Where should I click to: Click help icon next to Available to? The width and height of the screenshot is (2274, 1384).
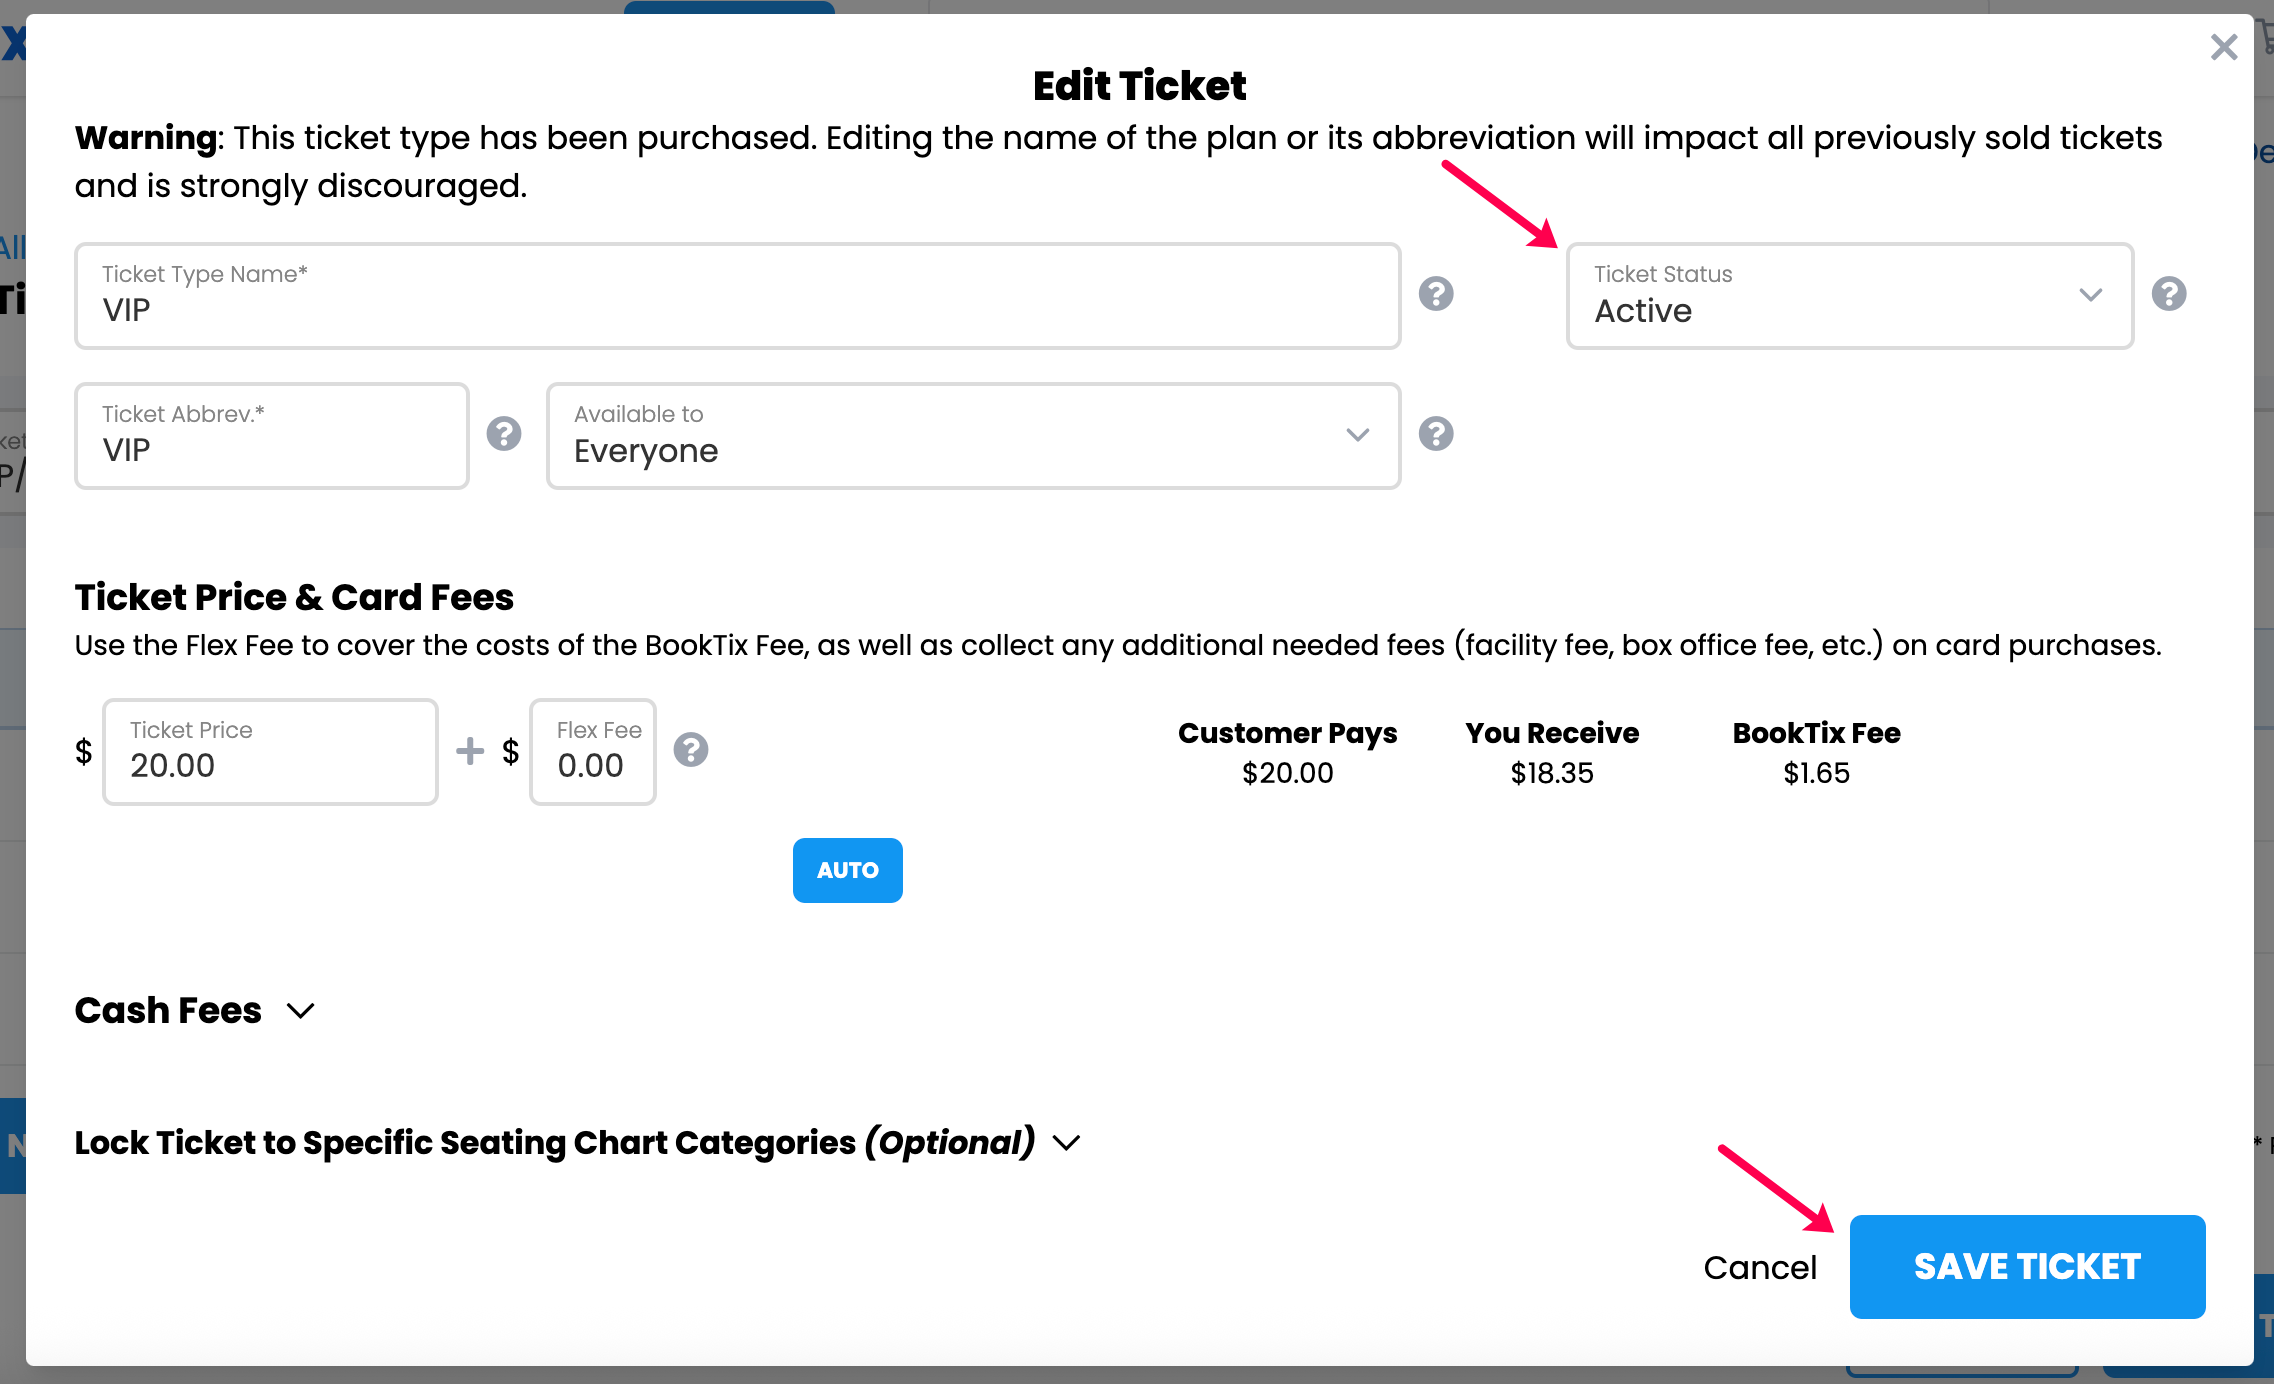coord(1436,434)
